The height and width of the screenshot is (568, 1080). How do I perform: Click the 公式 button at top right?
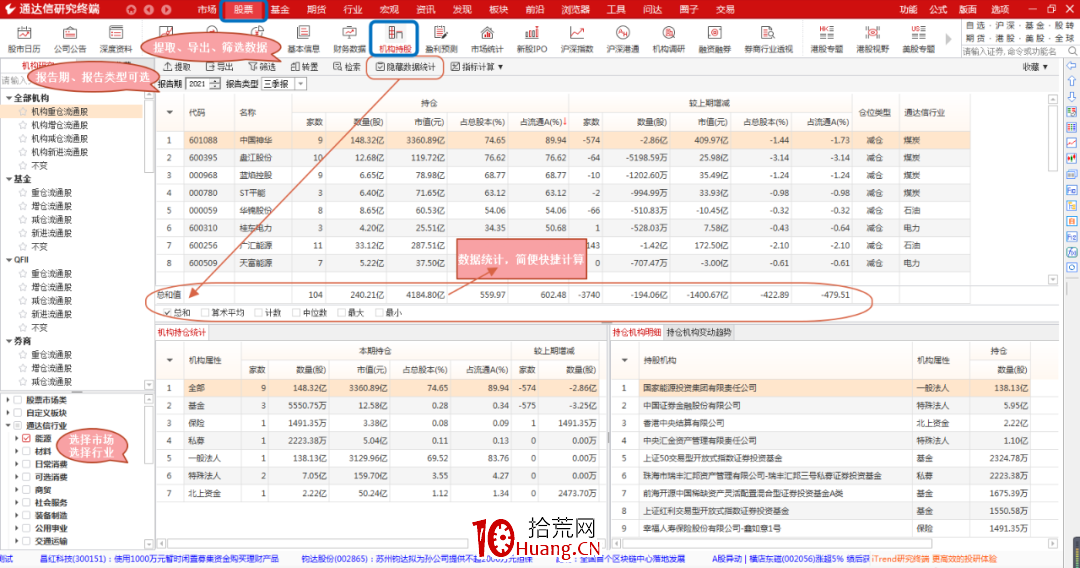pyautogui.click(x=938, y=10)
